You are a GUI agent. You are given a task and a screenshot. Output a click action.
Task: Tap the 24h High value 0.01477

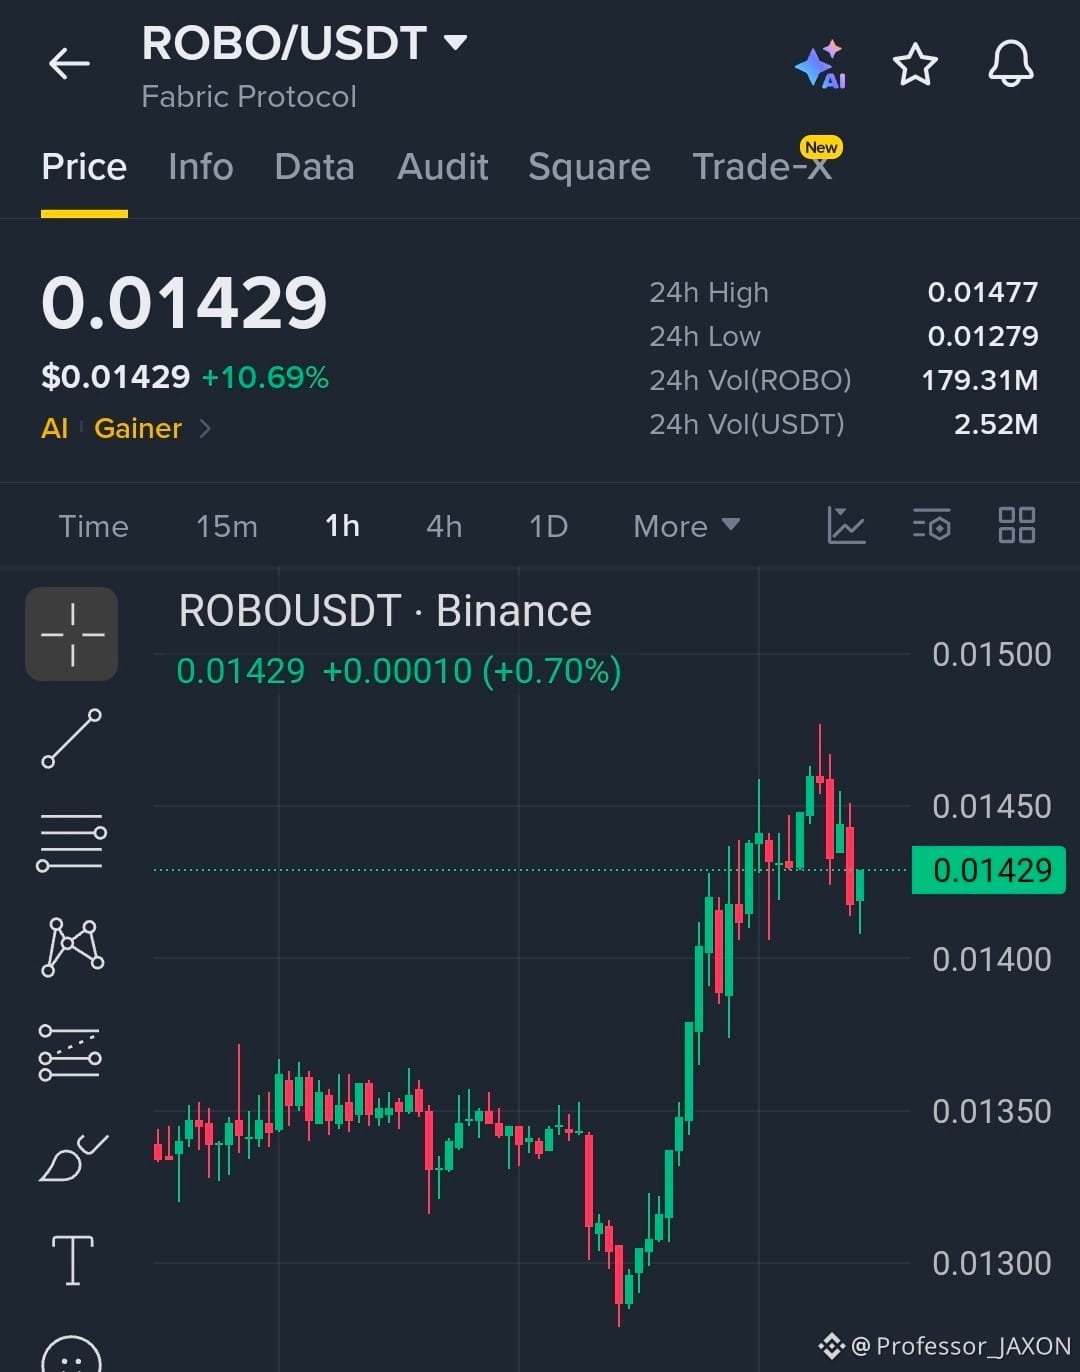pyautogui.click(x=983, y=292)
